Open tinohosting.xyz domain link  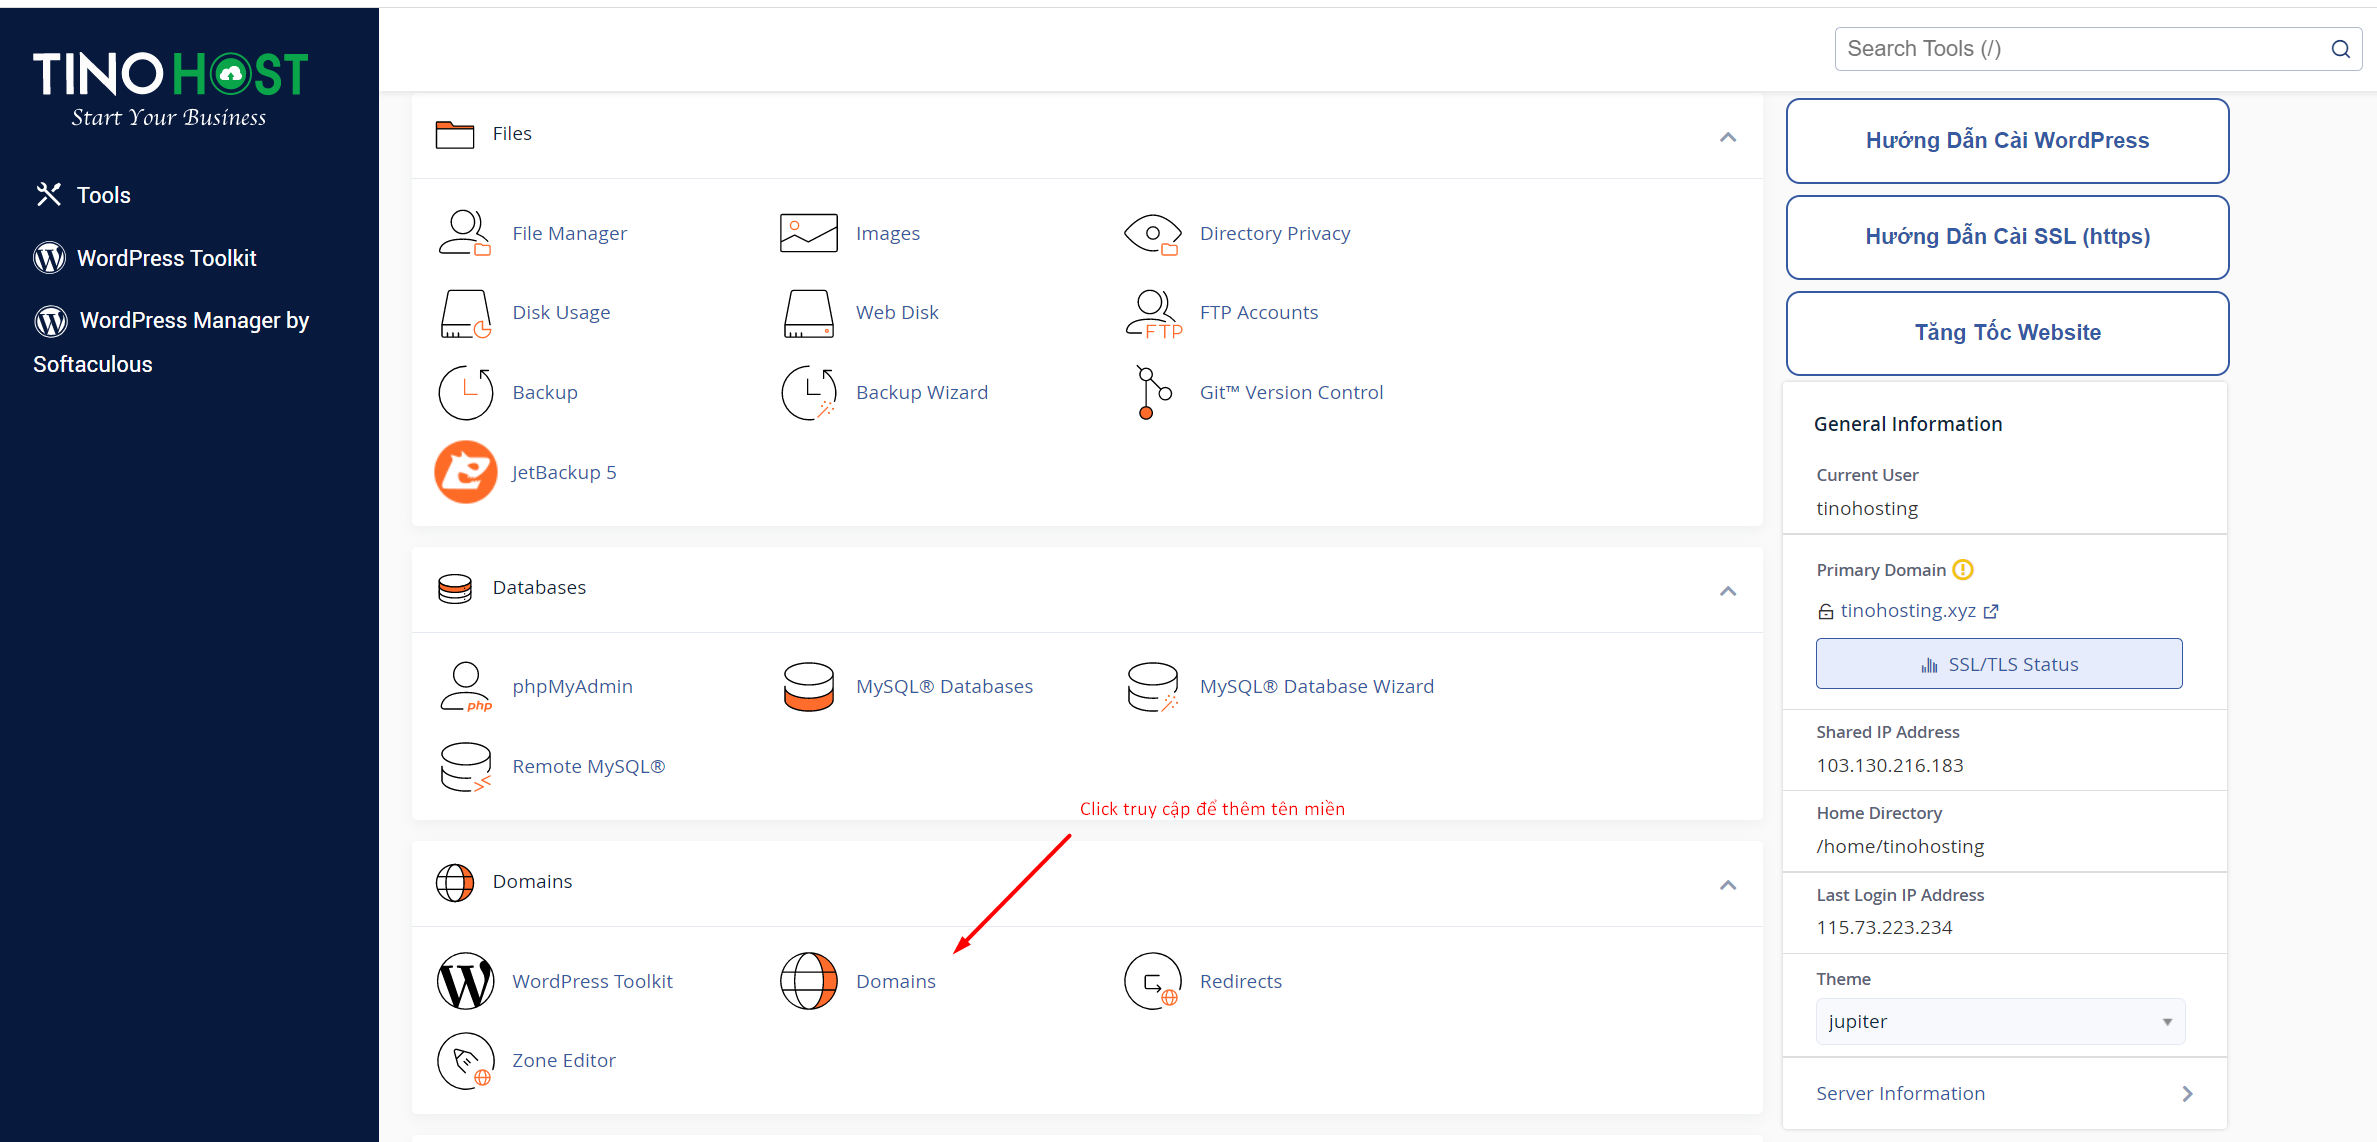[x=1908, y=610]
